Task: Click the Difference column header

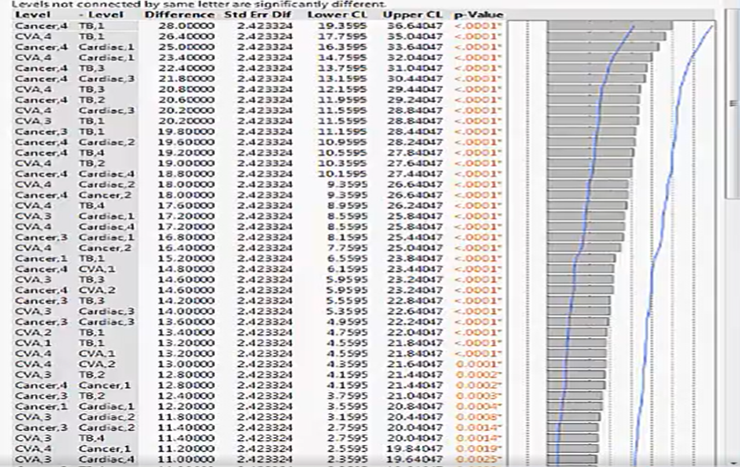Action: 179,15
